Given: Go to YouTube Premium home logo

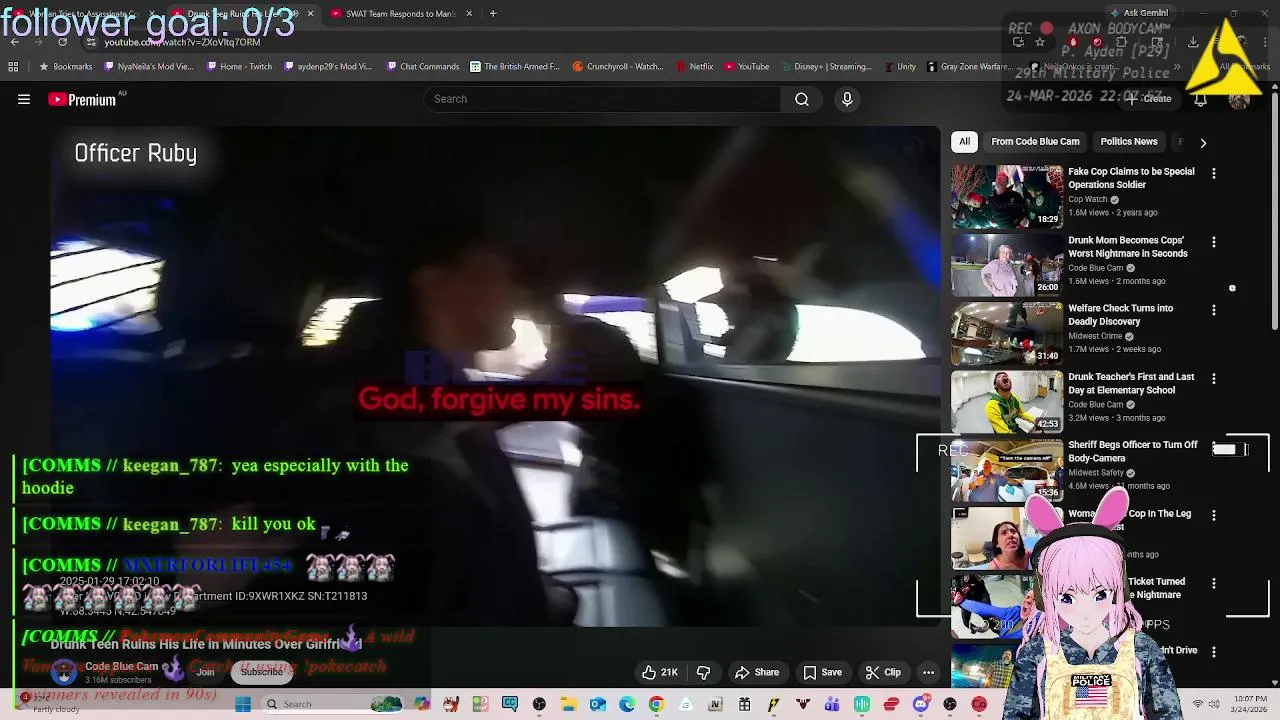Looking at the screenshot, I should point(85,99).
